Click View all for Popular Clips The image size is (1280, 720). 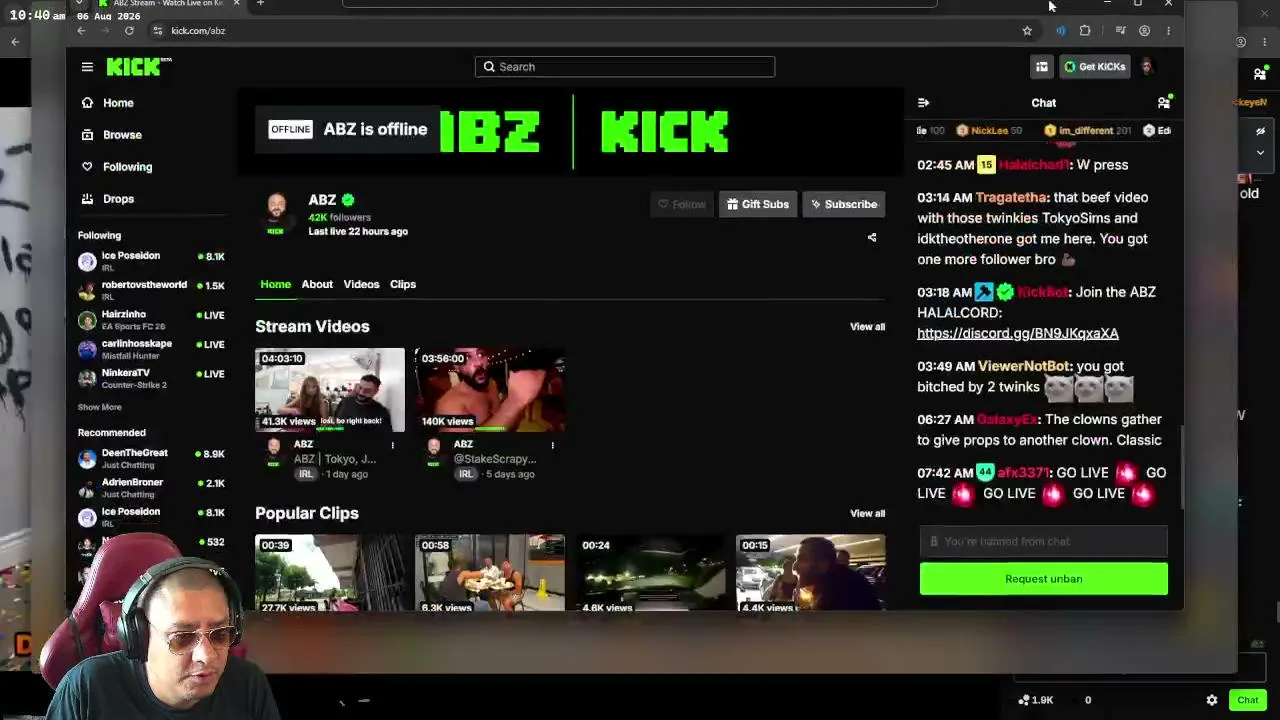click(x=867, y=514)
